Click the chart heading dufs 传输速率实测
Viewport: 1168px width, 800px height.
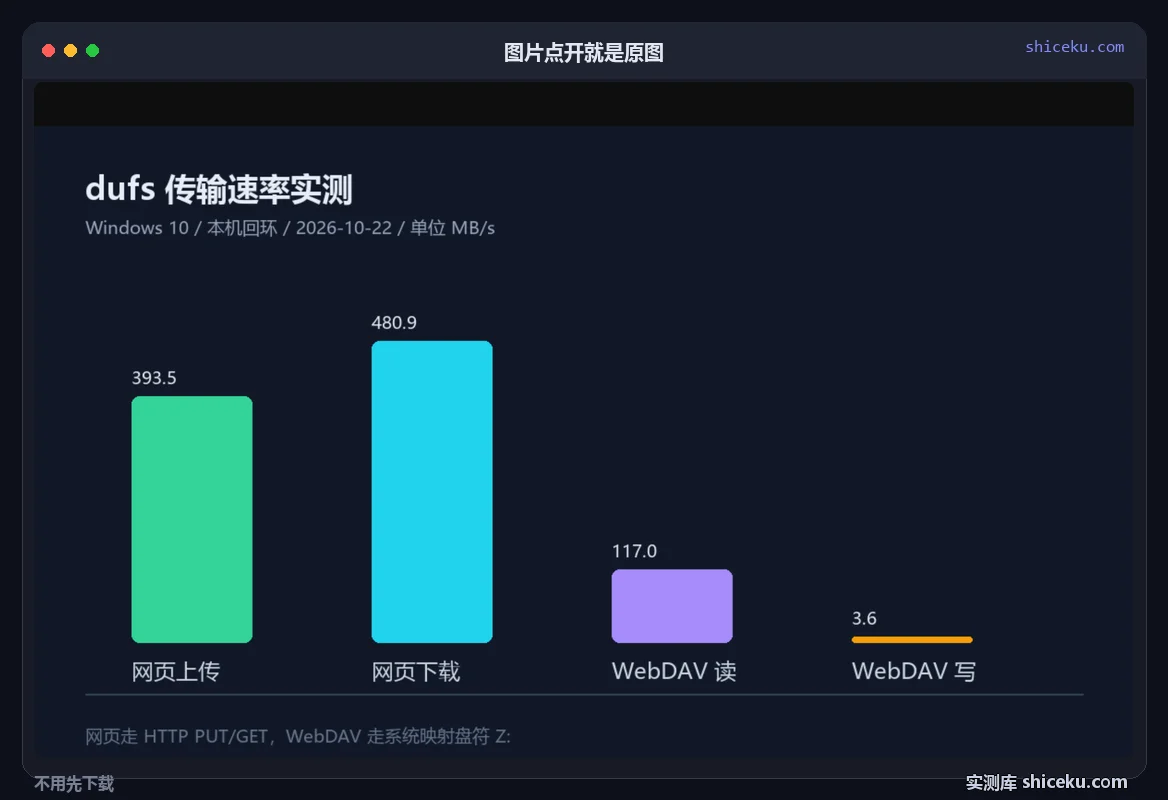pos(219,189)
